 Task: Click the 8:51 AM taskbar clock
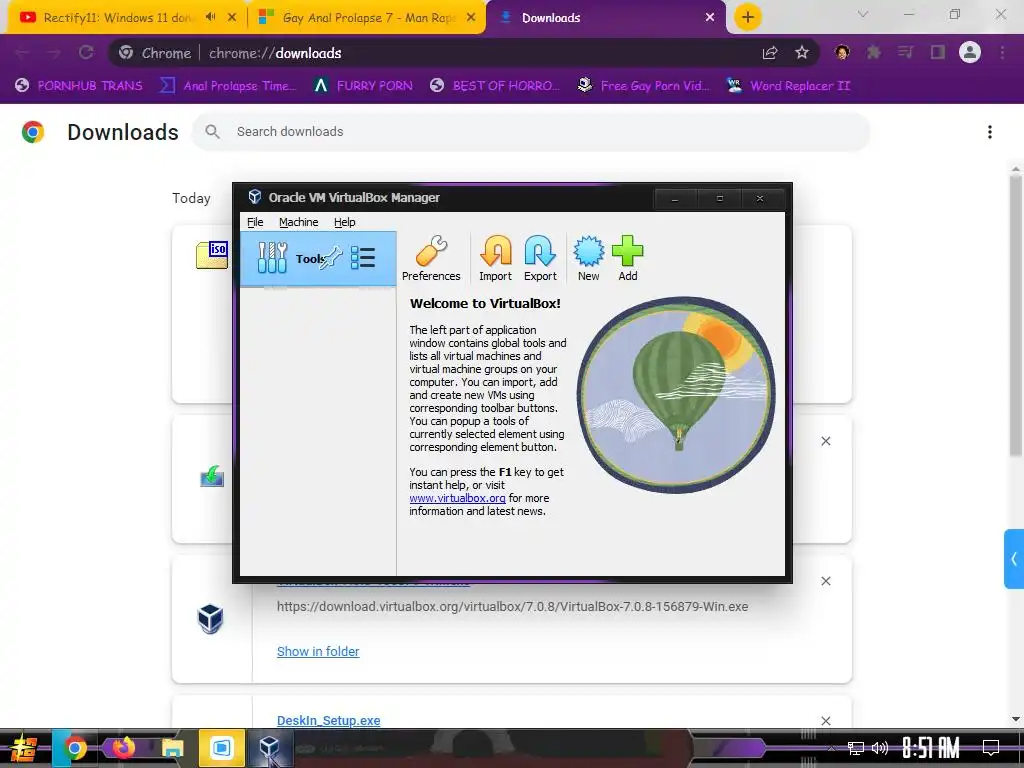(931, 748)
